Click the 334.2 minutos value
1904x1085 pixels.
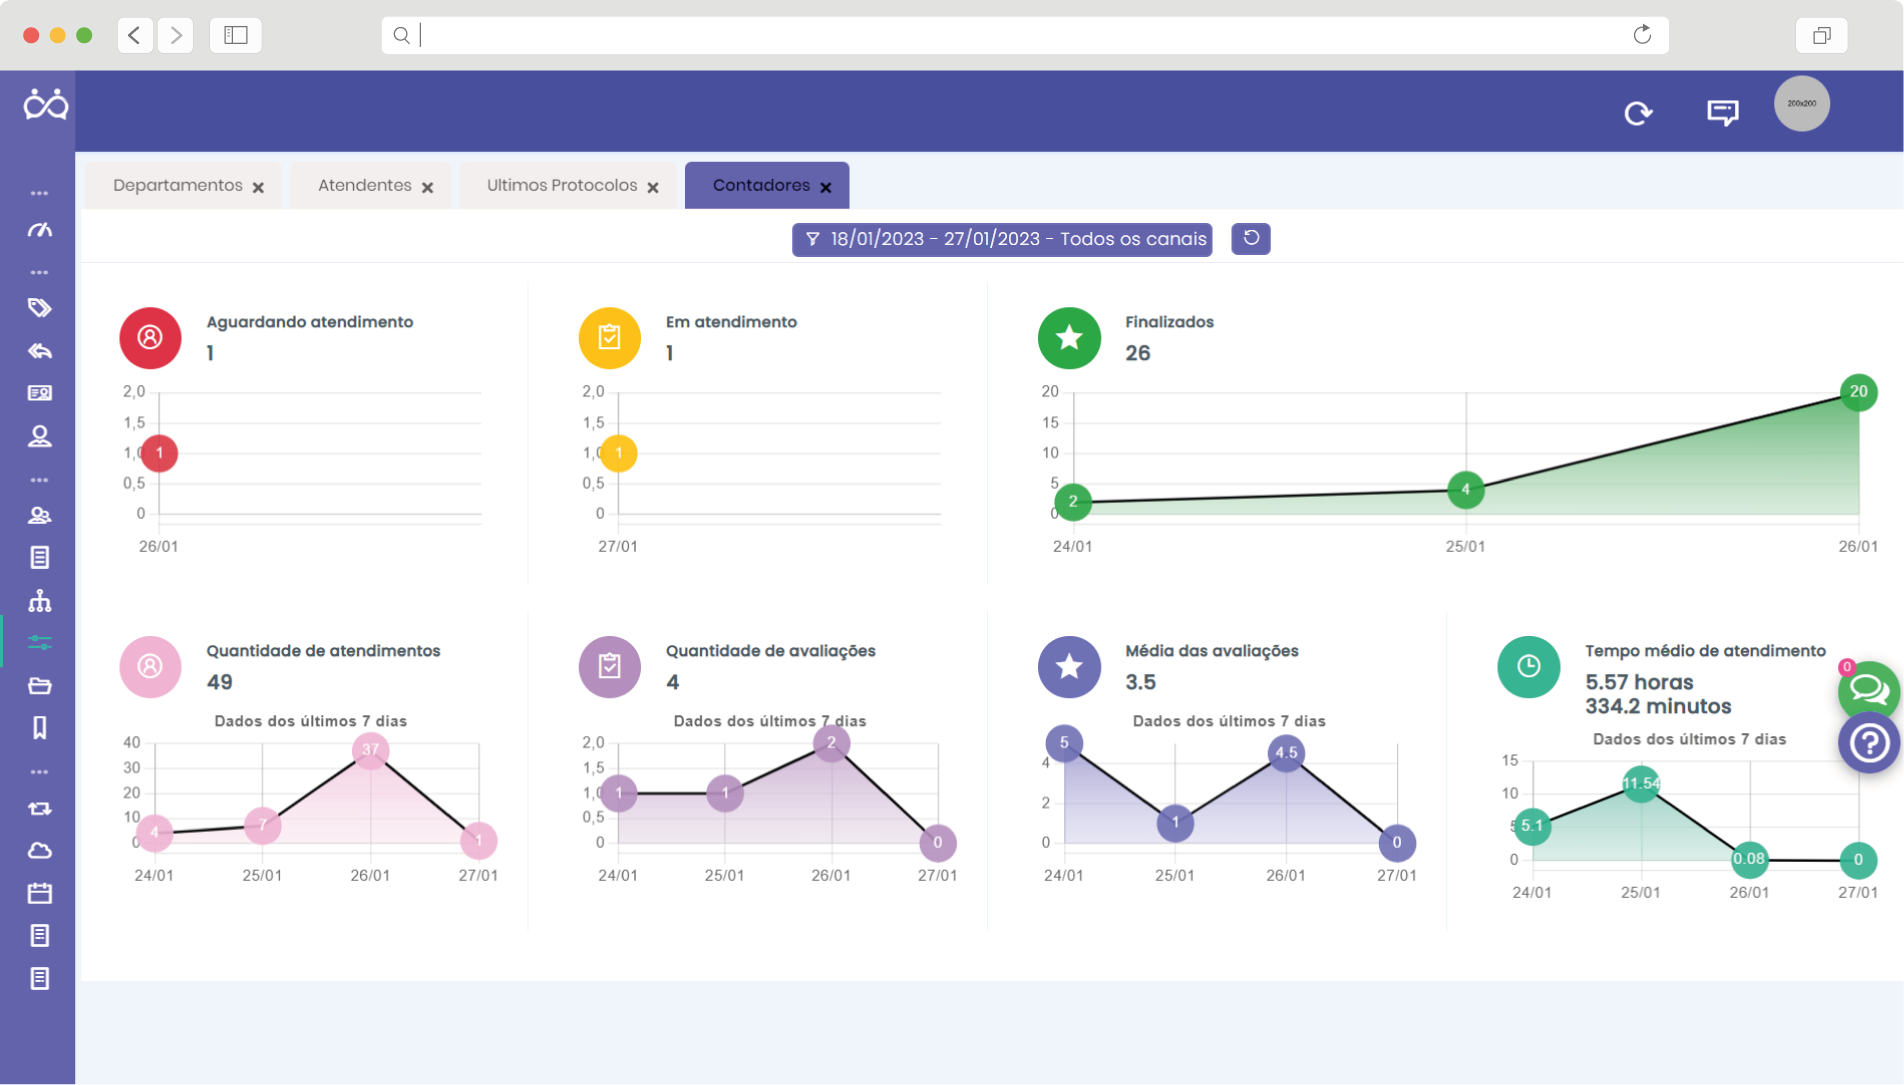click(1658, 706)
